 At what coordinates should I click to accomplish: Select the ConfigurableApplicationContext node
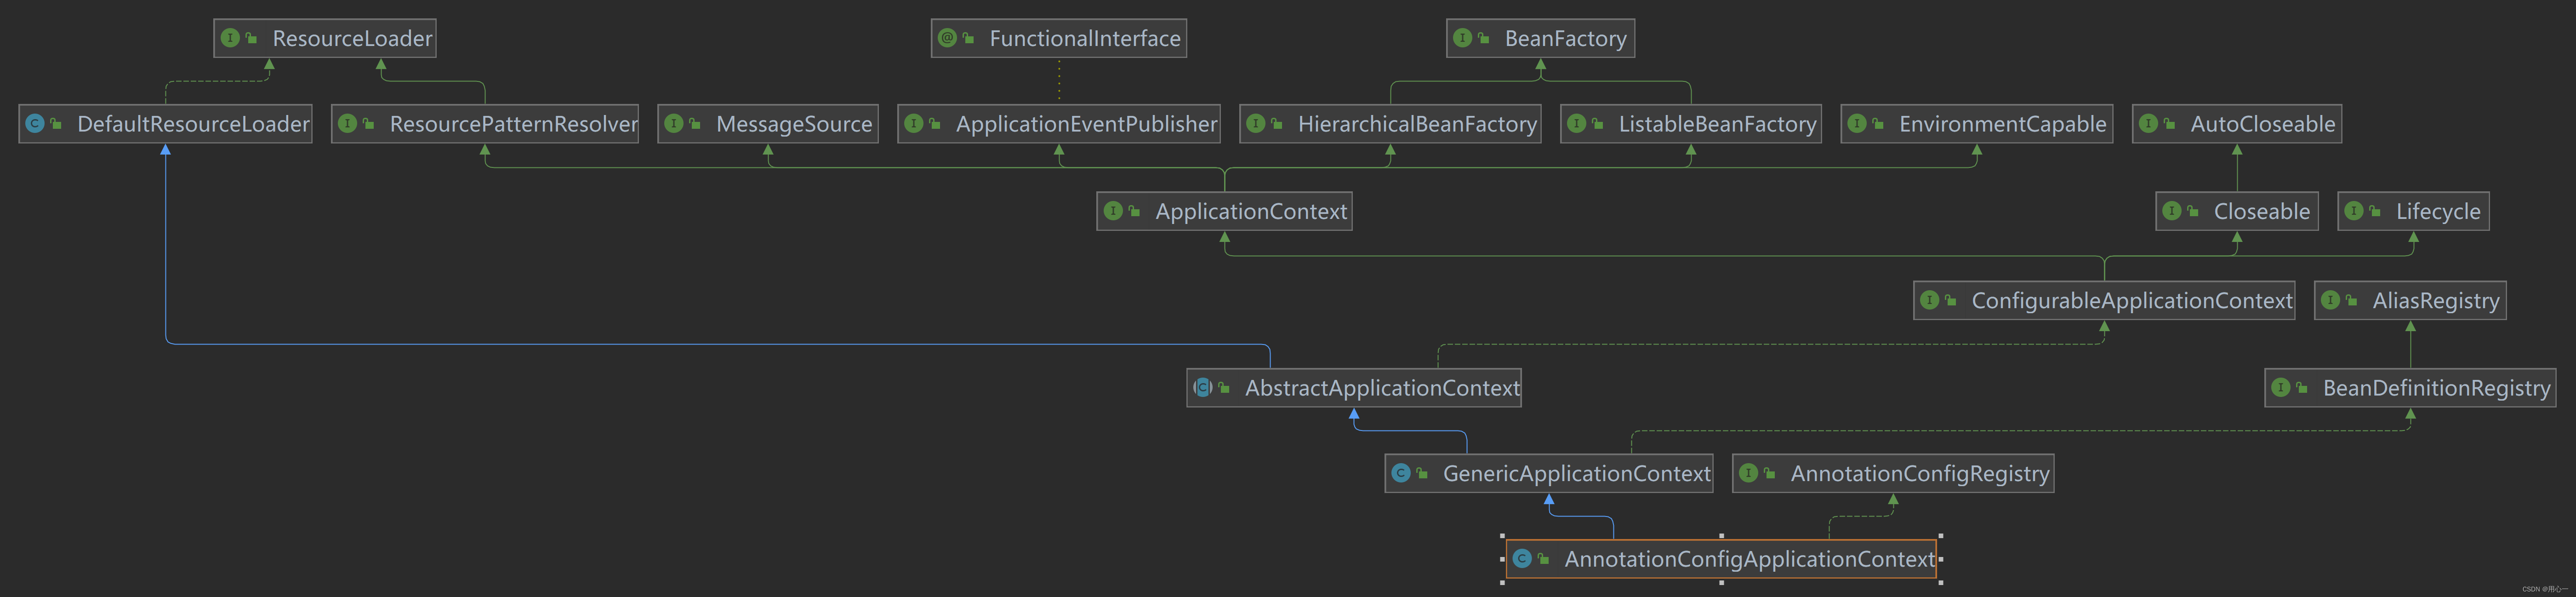click(2104, 300)
